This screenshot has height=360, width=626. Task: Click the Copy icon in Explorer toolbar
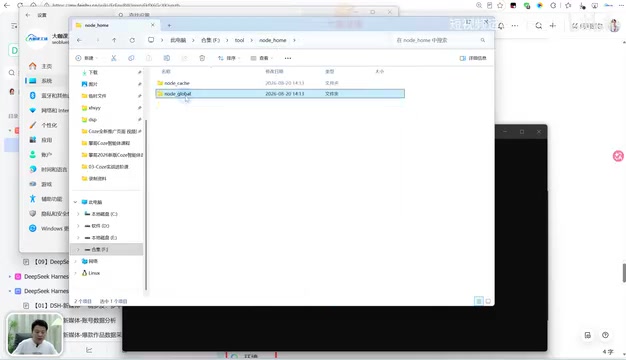[131, 58]
